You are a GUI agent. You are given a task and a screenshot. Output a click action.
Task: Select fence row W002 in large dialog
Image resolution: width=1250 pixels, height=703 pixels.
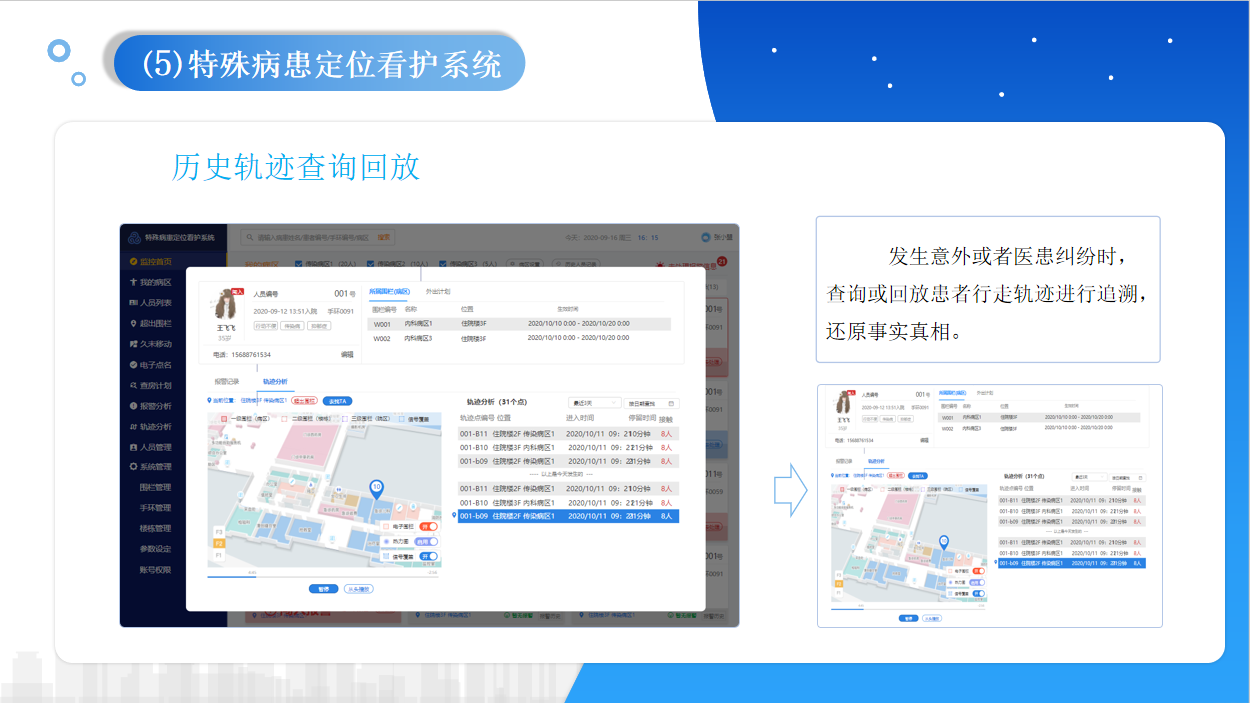tap(520, 338)
